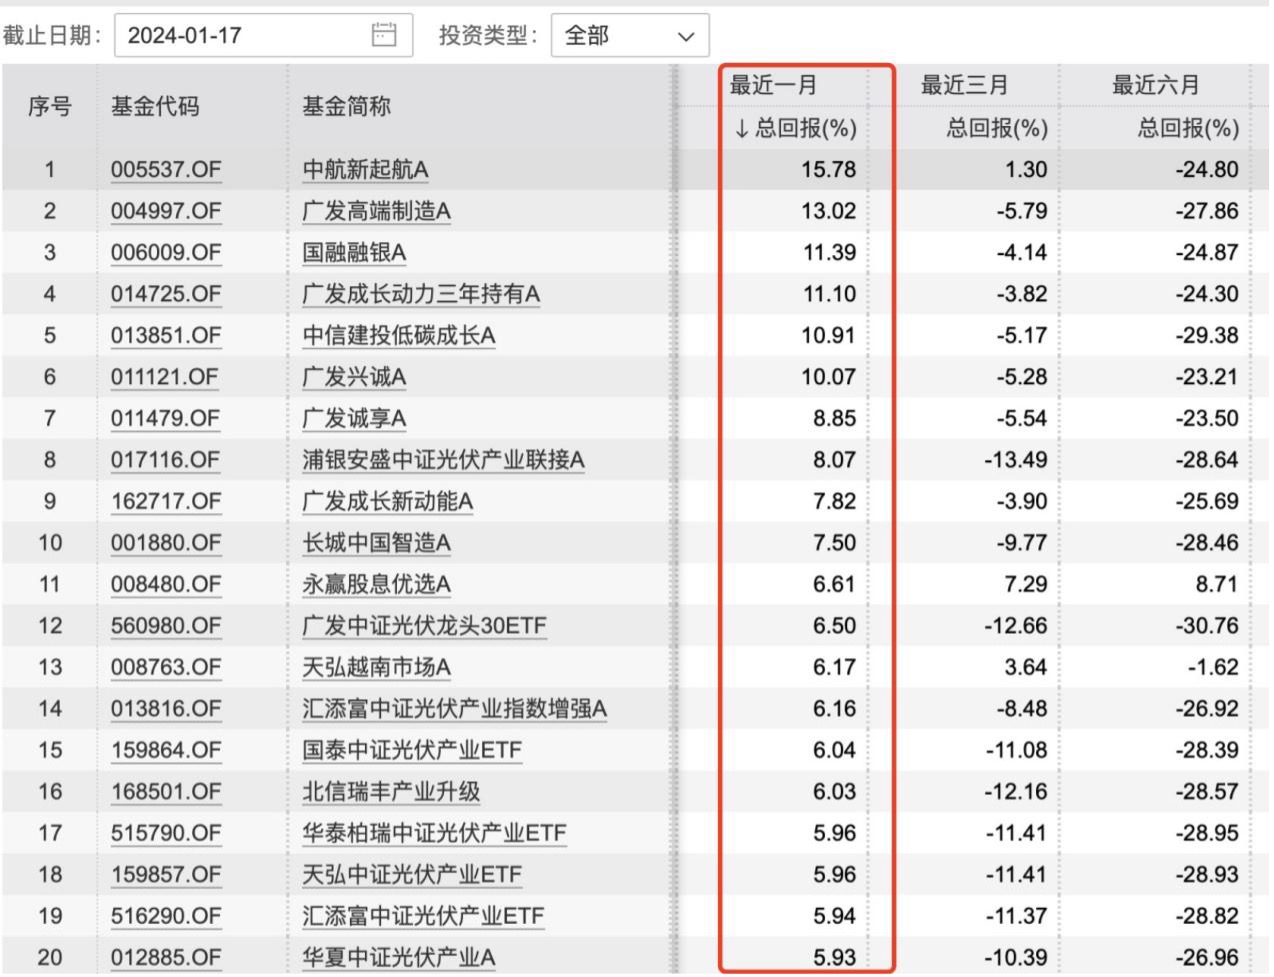Open fund link 汇添富中证光伏产业指数增强A
The height and width of the screenshot is (977, 1274).
455,709
